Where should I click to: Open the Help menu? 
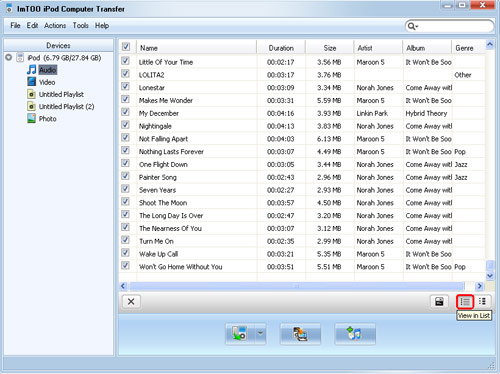(102, 26)
